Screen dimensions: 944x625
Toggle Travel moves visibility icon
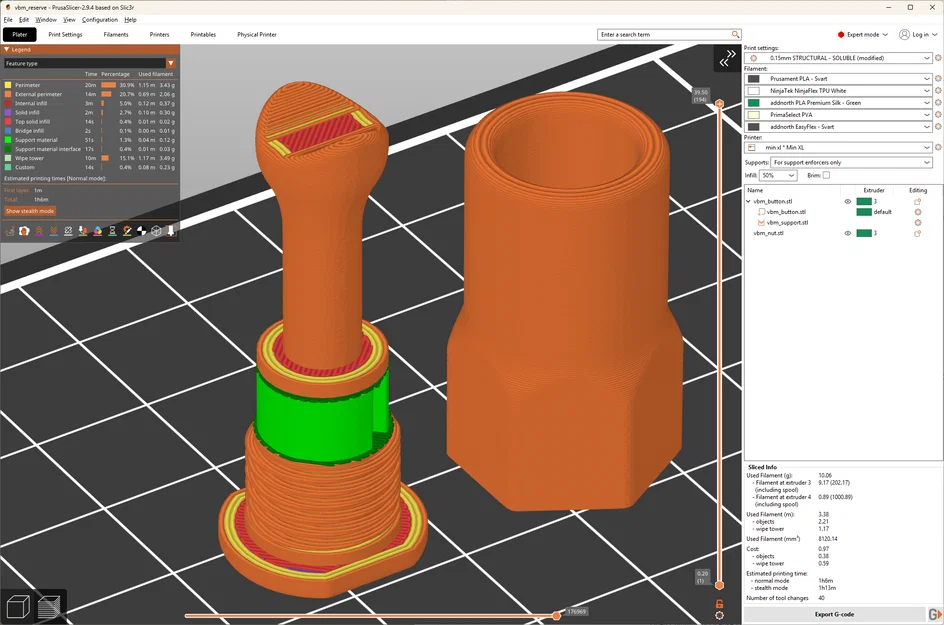10,231
